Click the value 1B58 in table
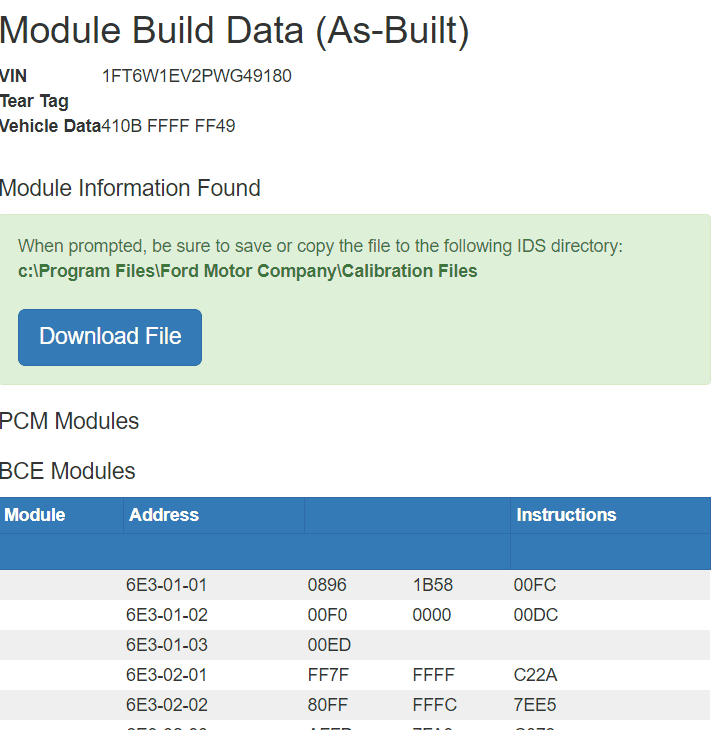 coord(433,585)
